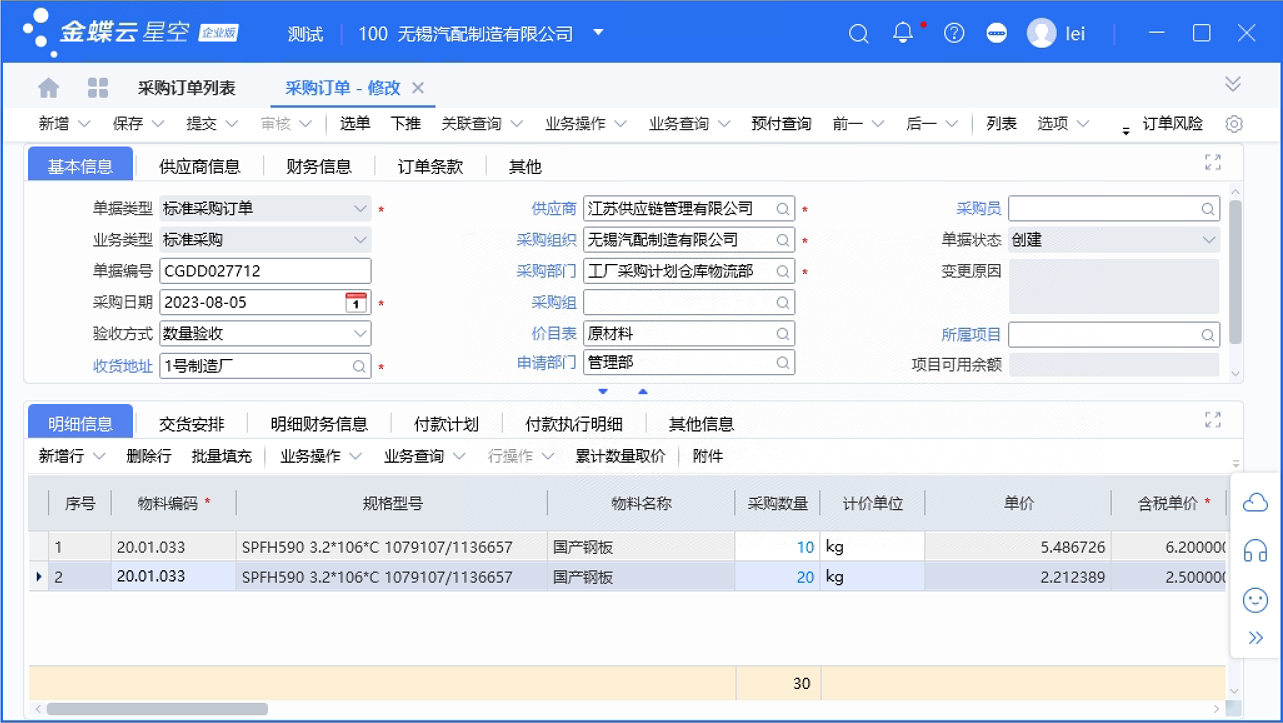Screen dimensions: 1283x723
Task: Expand the 关联查询 menu
Action: 516,124
